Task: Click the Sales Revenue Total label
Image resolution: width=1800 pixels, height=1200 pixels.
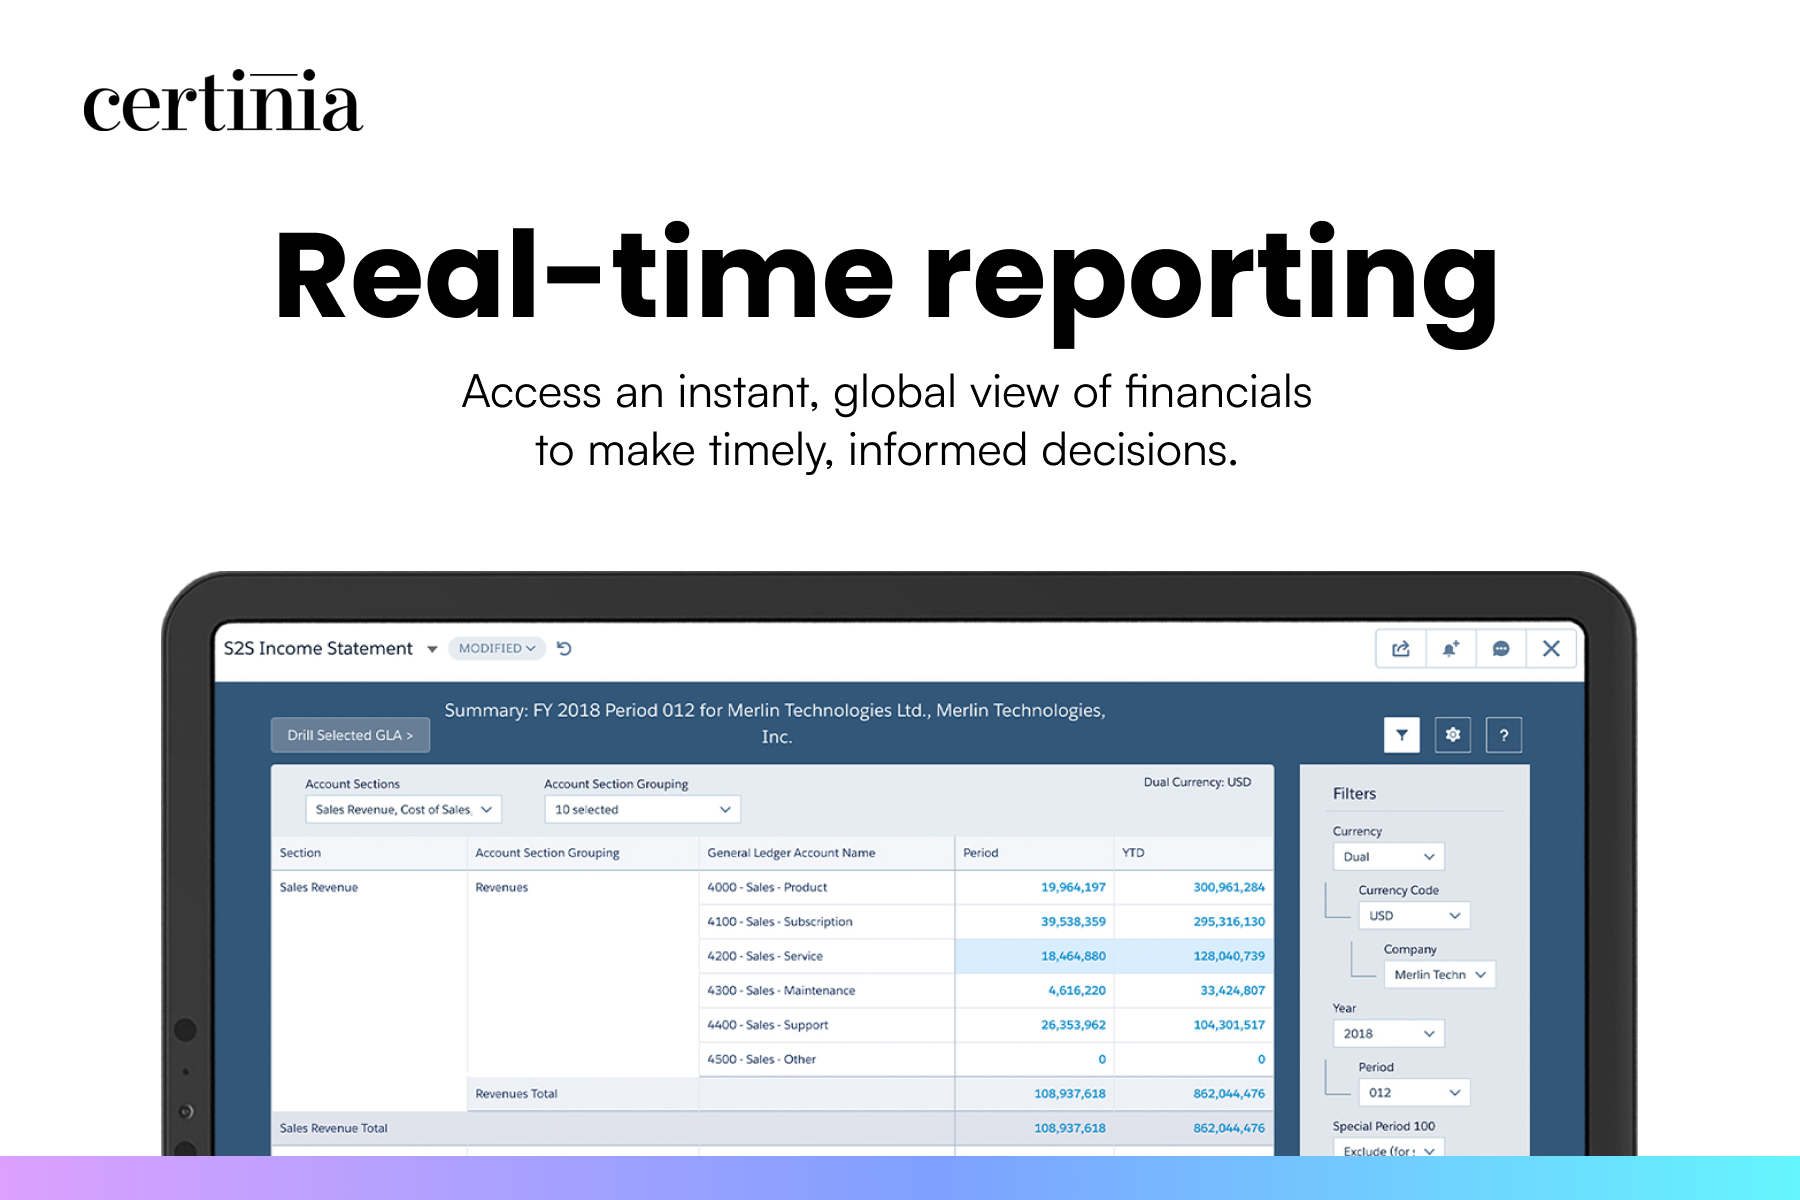Action: click(x=333, y=1128)
